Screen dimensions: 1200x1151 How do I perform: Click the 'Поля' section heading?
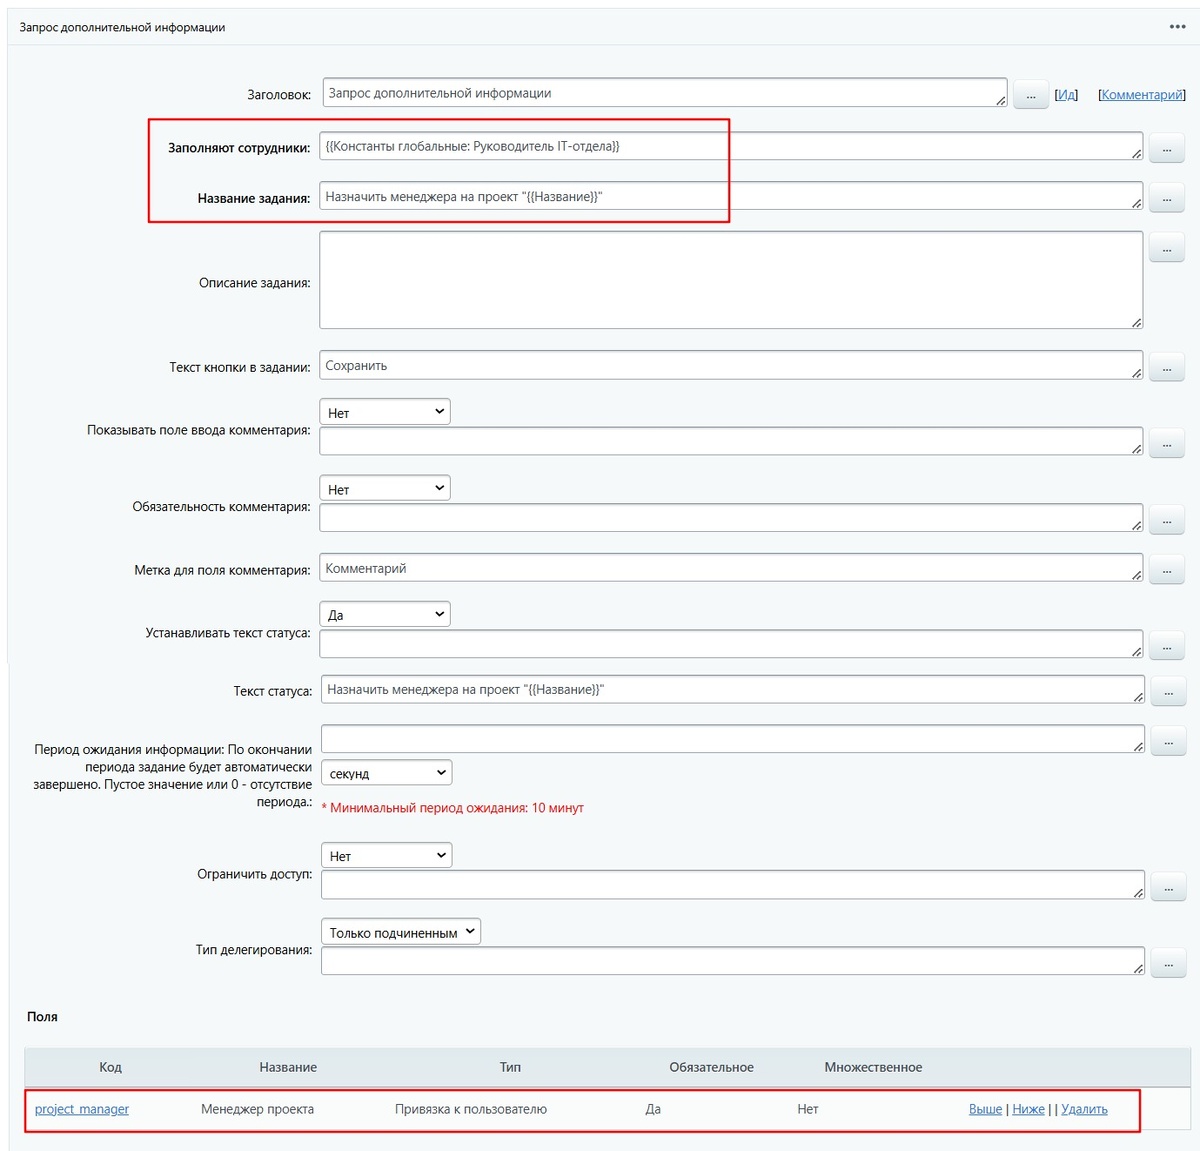pyautogui.click(x=42, y=1016)
